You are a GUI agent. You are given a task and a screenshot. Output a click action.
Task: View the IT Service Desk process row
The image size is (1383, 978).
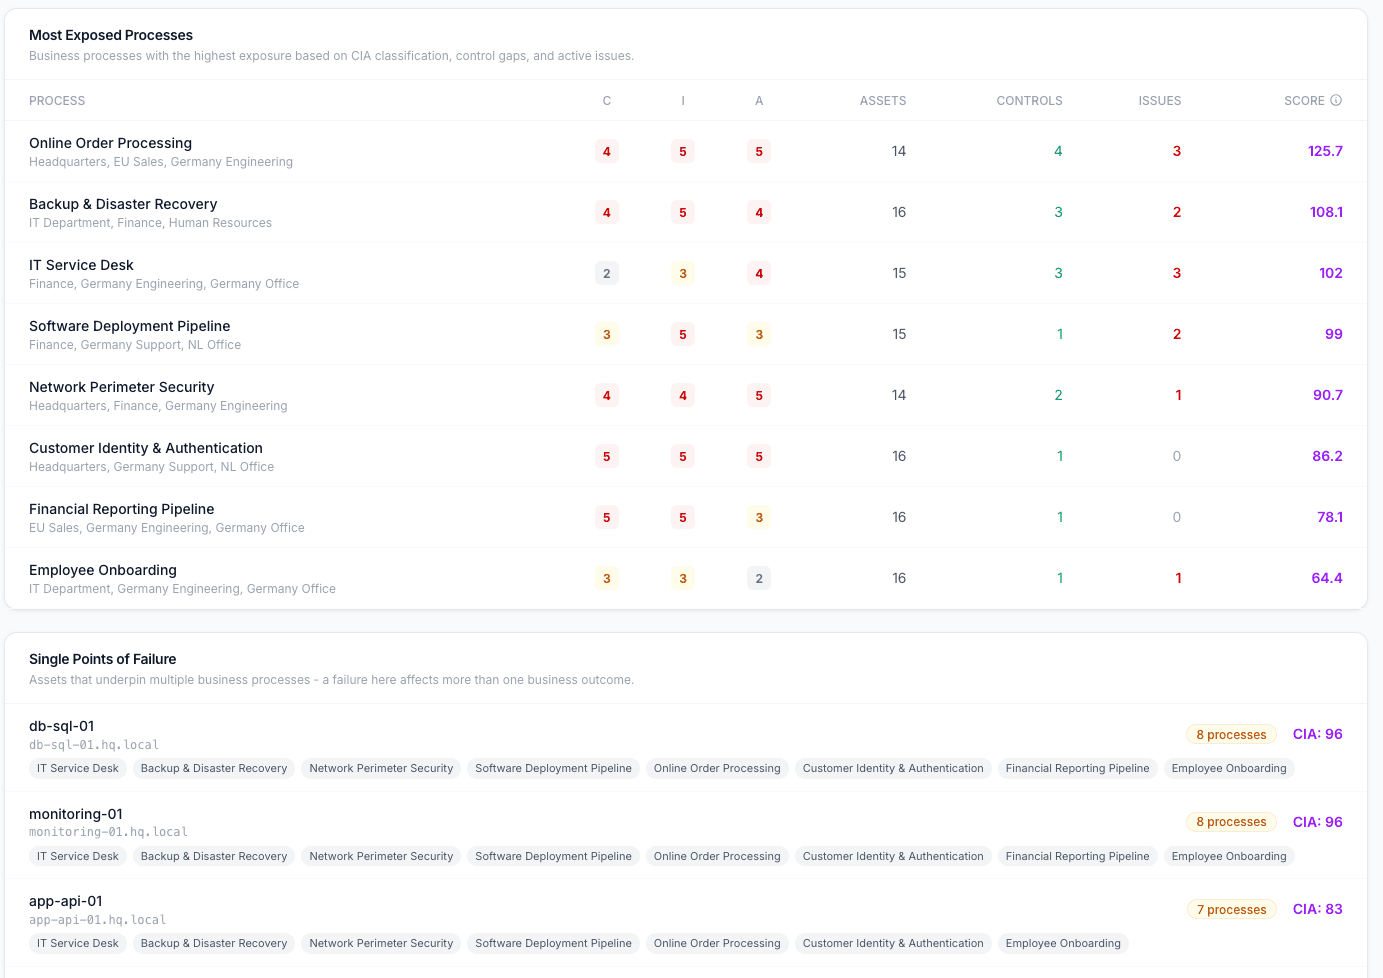(x=81, y=265)
